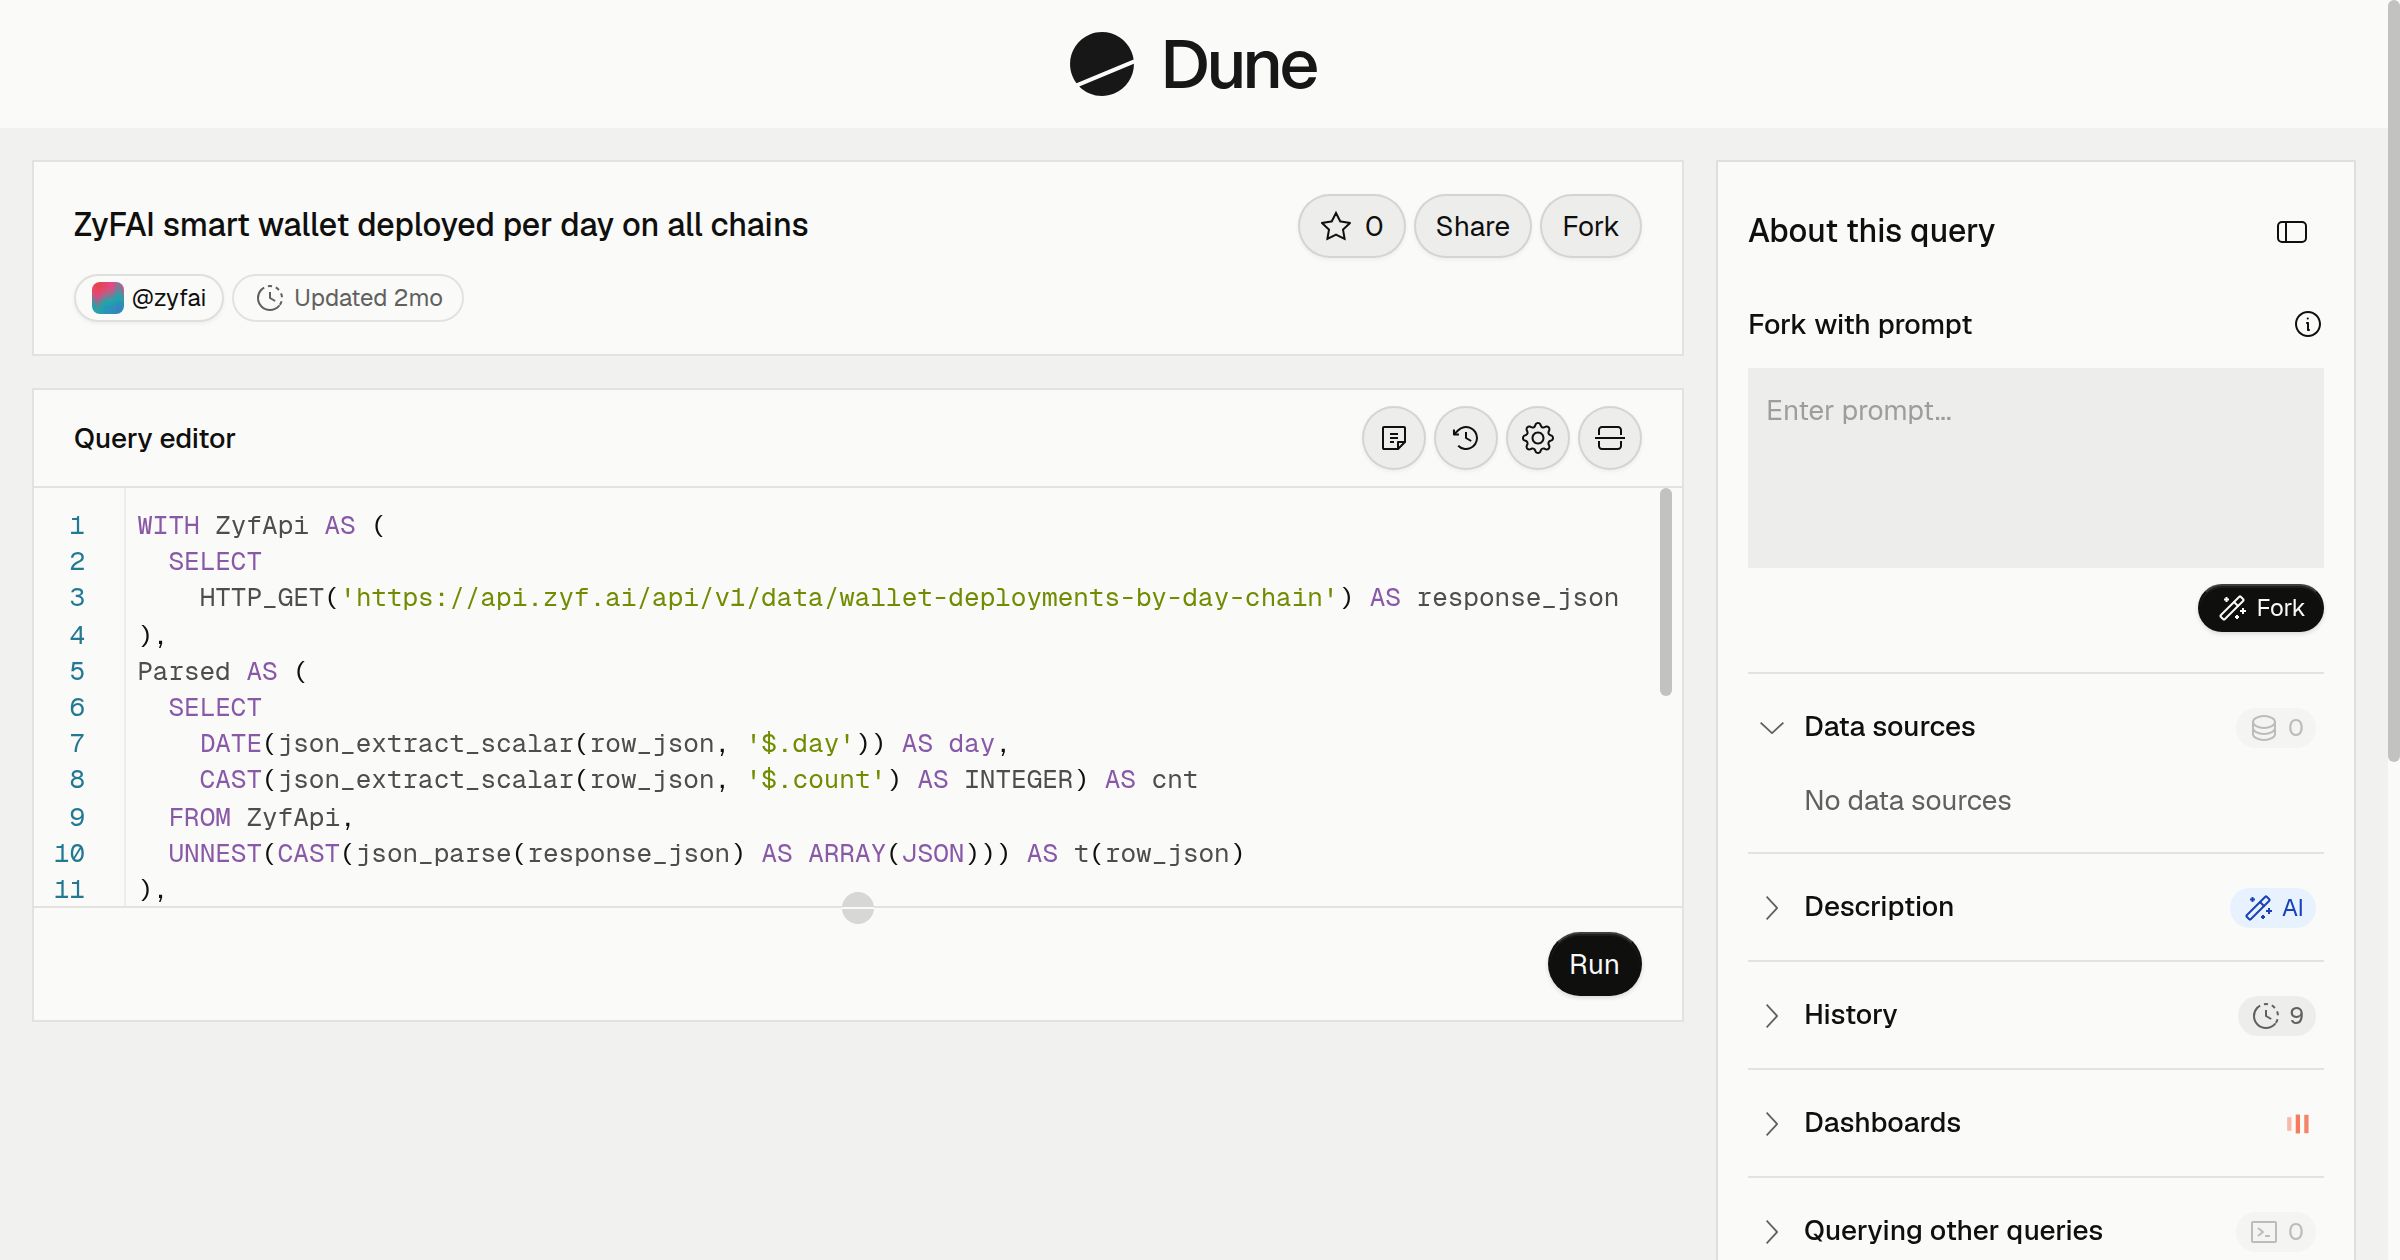The height and width of the screenshot is (1260, 2400).
Task: Click the No data sources text
Action: tap(1907, 801)
